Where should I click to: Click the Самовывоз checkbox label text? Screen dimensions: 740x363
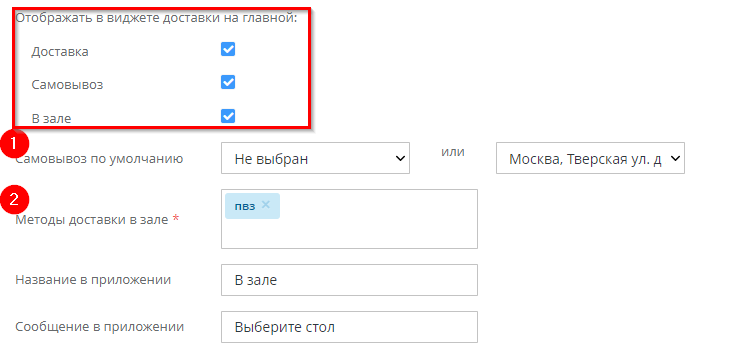(x=67, y=84)
